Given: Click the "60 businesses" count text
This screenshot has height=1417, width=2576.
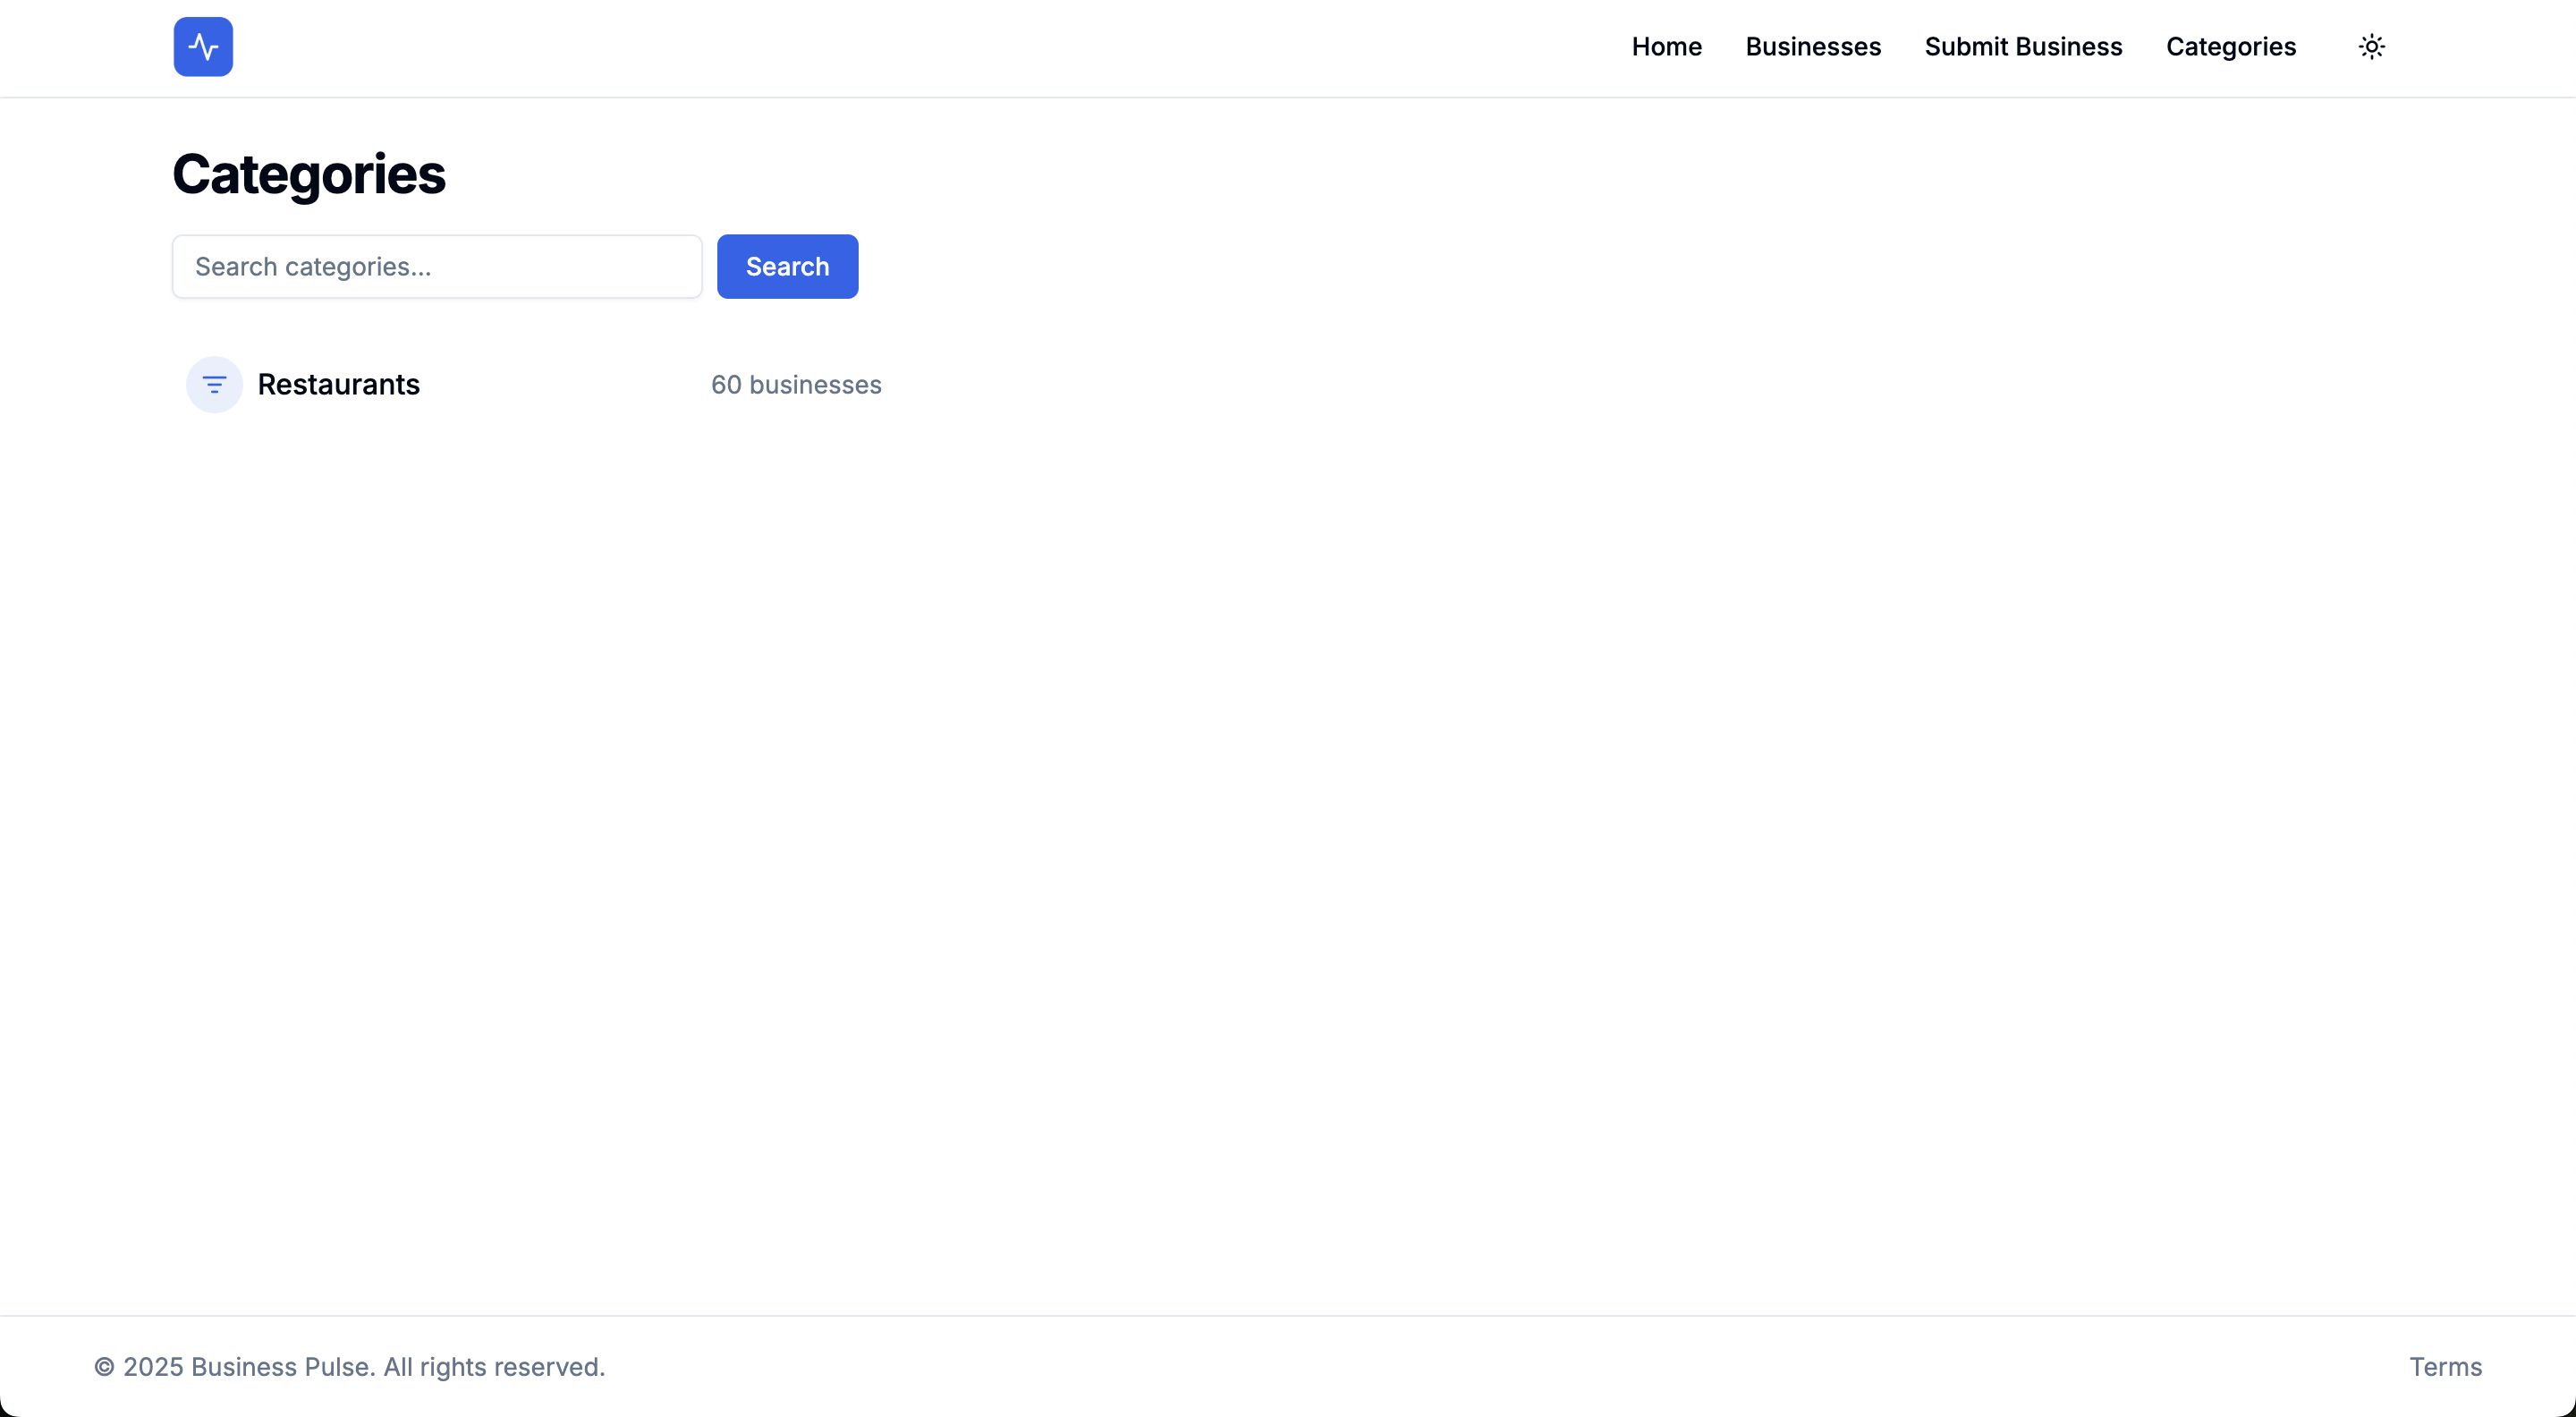Looking at the screenshot, I should click(x=796, y=385).
